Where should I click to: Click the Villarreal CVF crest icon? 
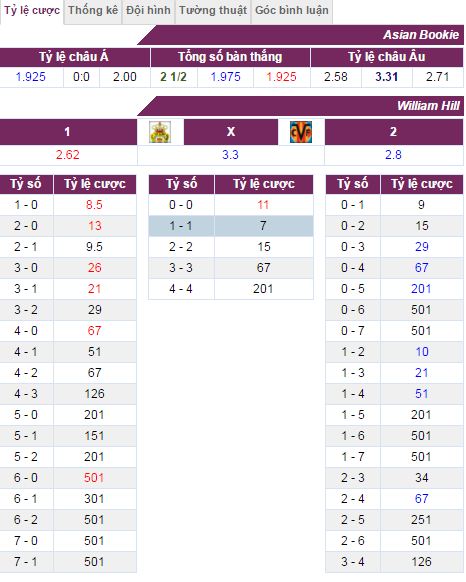[301, 132]
